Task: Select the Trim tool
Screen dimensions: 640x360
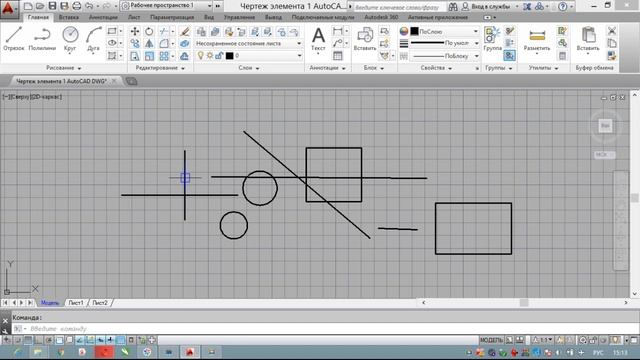Action: click(x=164, y=31)
